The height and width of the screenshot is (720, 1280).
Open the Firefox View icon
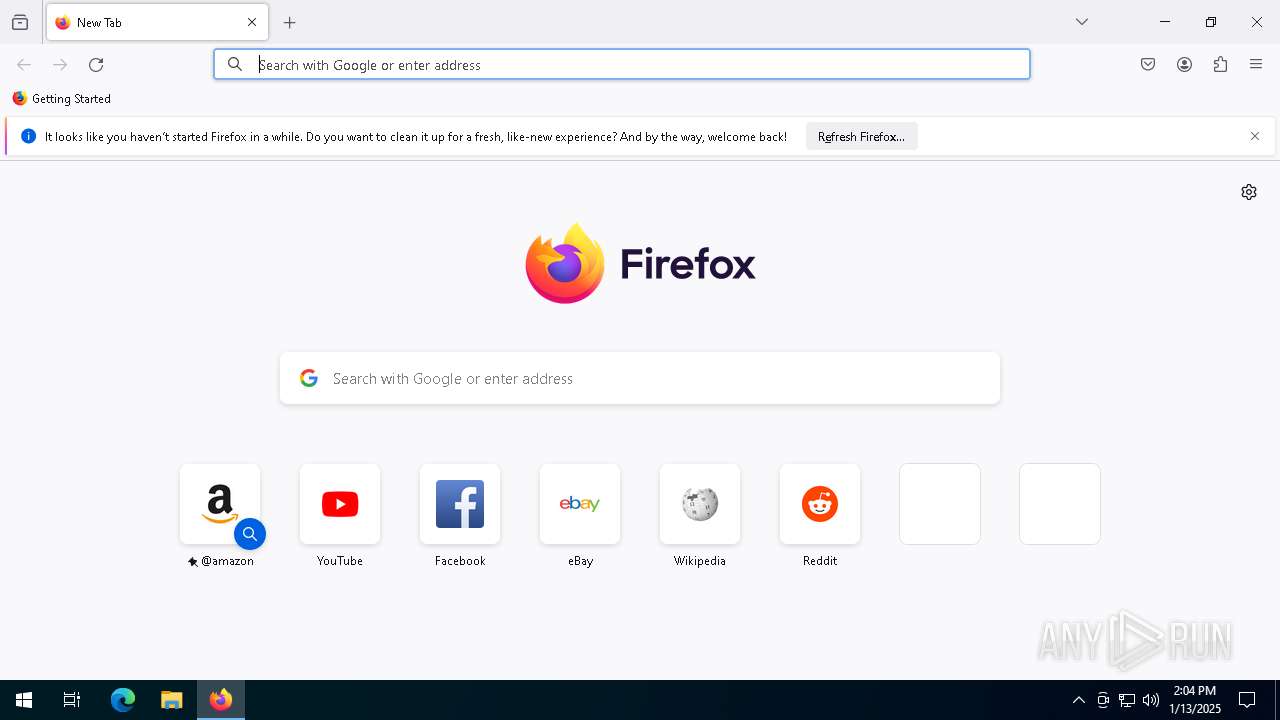tap(20, 22)
